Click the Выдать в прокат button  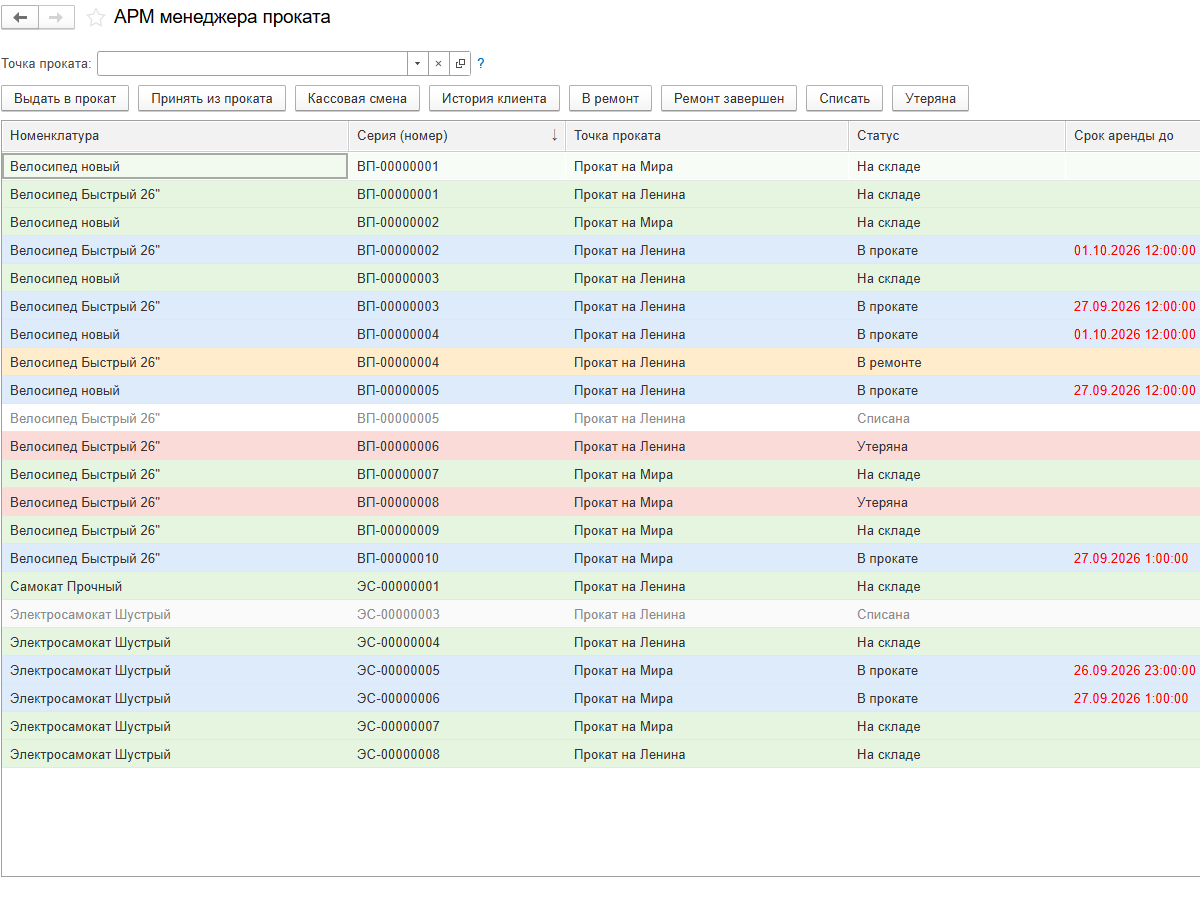pos(66,98)
